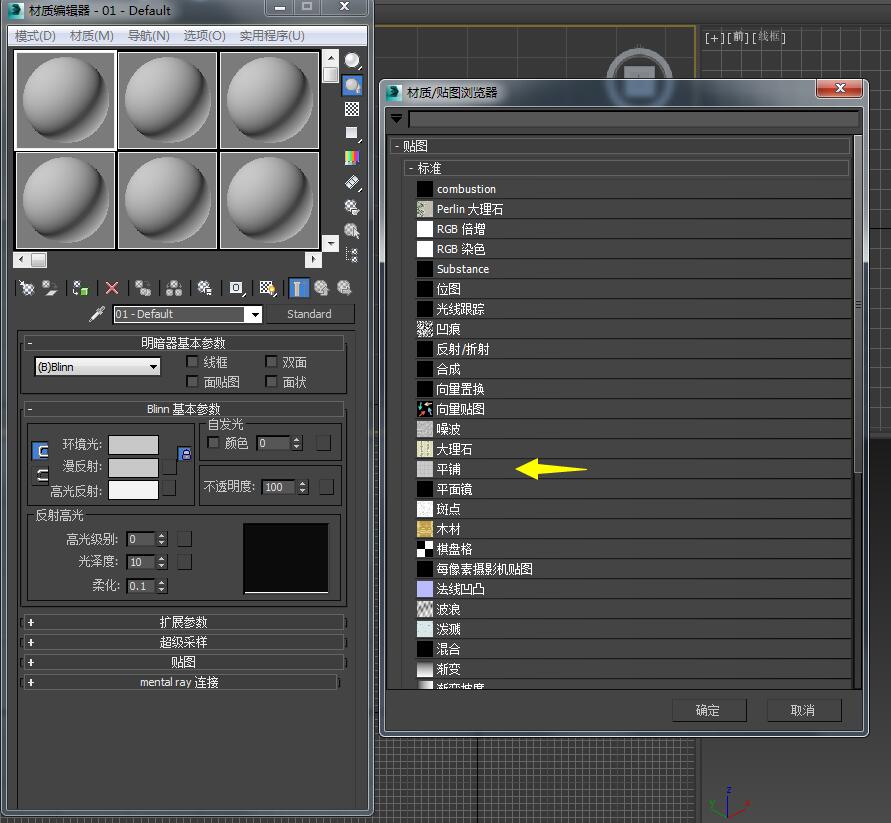This screenshot has height=823, width=891.
Task: Select the Get Material icon
Action: pyautogui.click(x=25, y=288)
